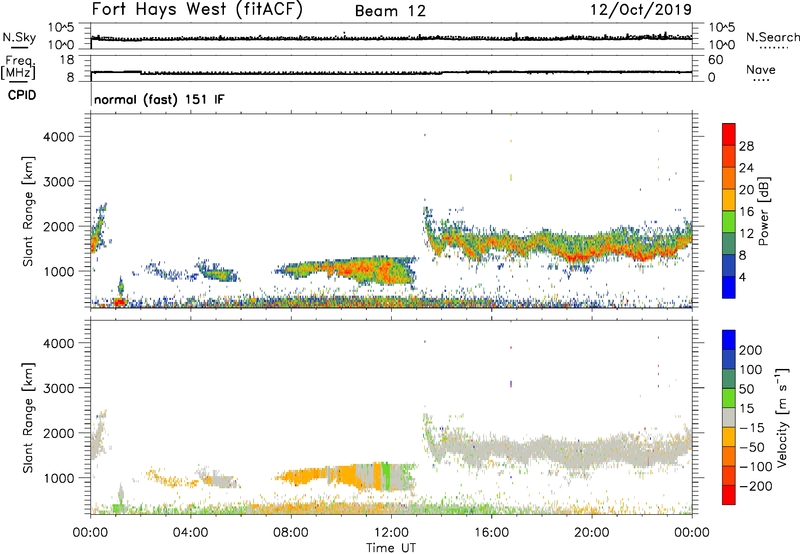Screen dimensions: 800x554
Task: Click the dotted line sample under Nave
Action: pos(761,80)
